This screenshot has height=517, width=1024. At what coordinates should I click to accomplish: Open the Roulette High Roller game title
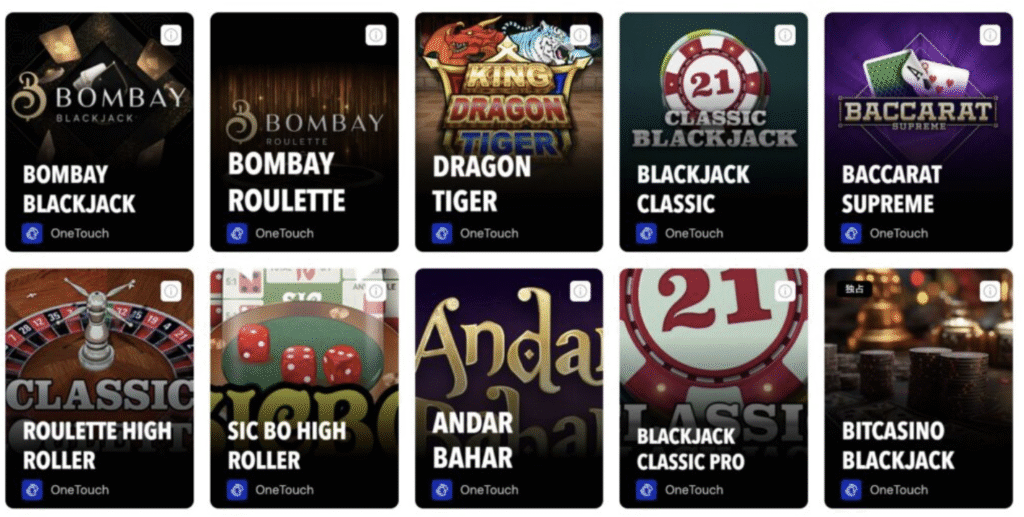tap(97, 445)
